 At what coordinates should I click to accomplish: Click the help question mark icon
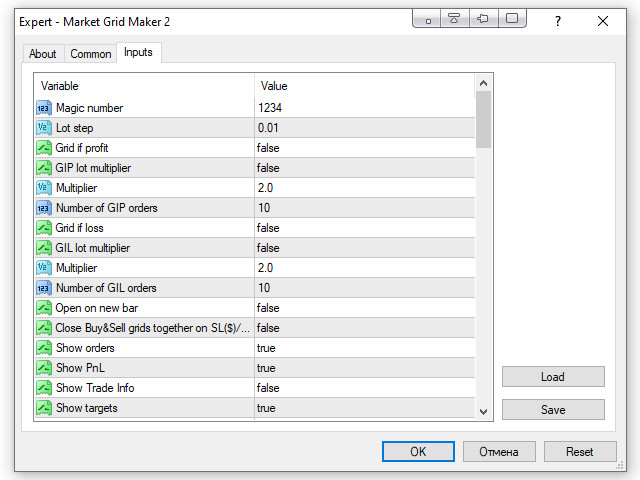(x=558, y=21)
